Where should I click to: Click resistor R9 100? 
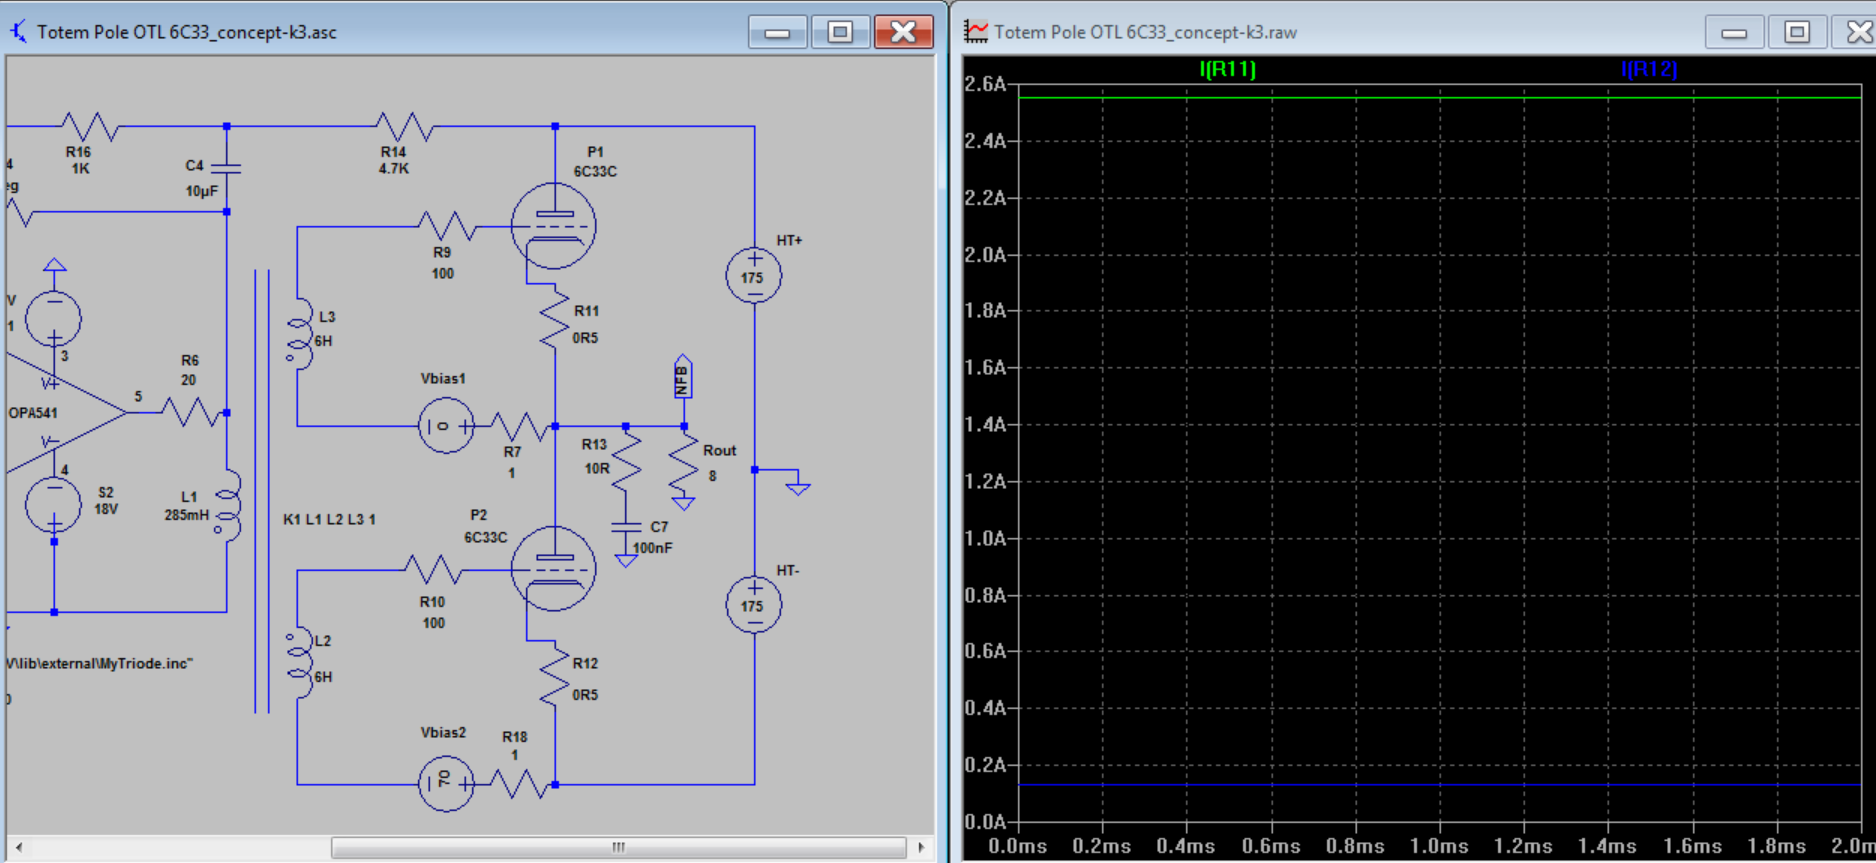pos(447,227)
